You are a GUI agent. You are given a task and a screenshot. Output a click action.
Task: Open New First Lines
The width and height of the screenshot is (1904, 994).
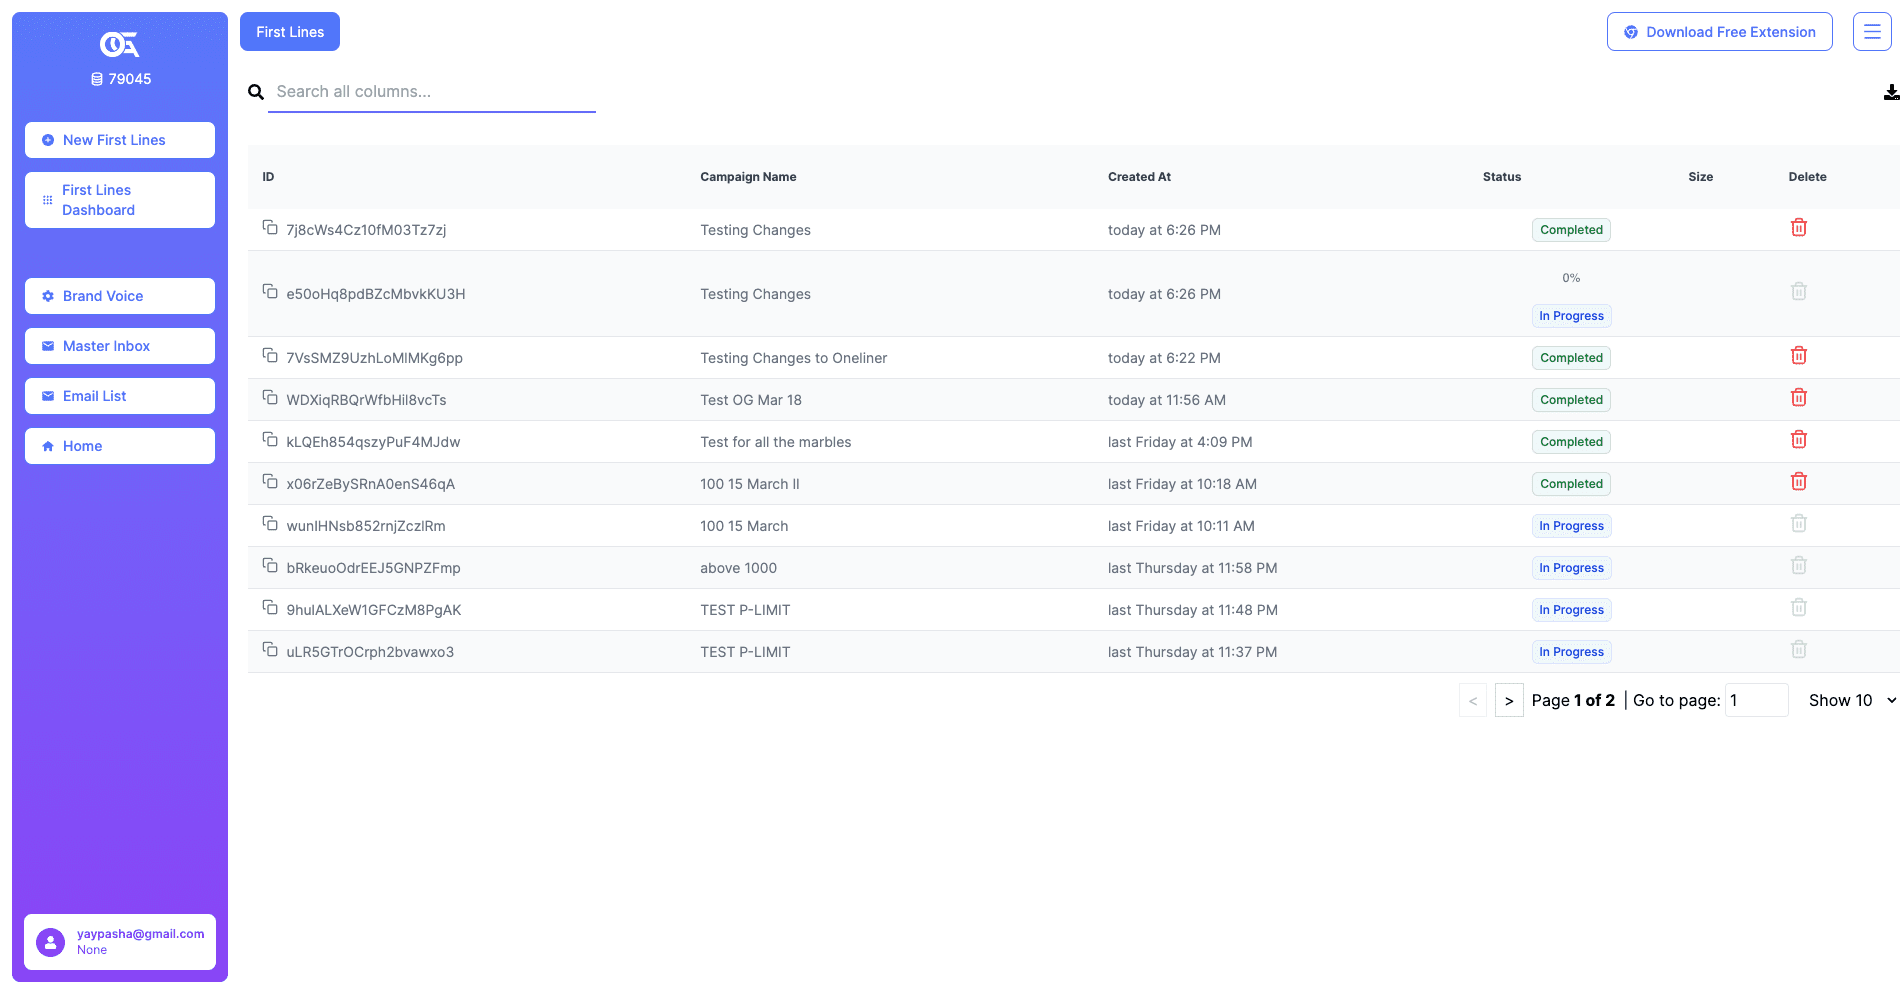(x=120, y=140)
